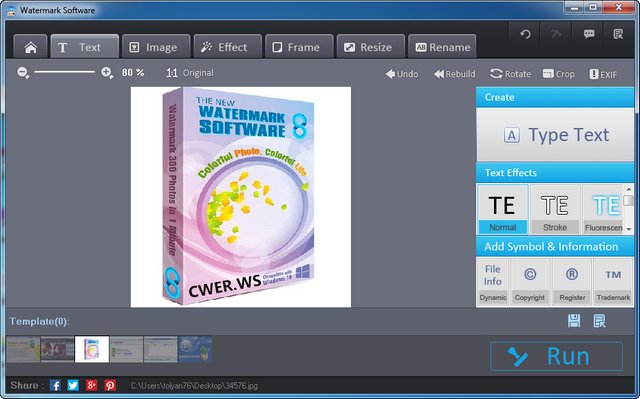The height and width of the screenshot is (399, 640).
Task: Click the top-right undo arrow icon
Action: [525, 34]
